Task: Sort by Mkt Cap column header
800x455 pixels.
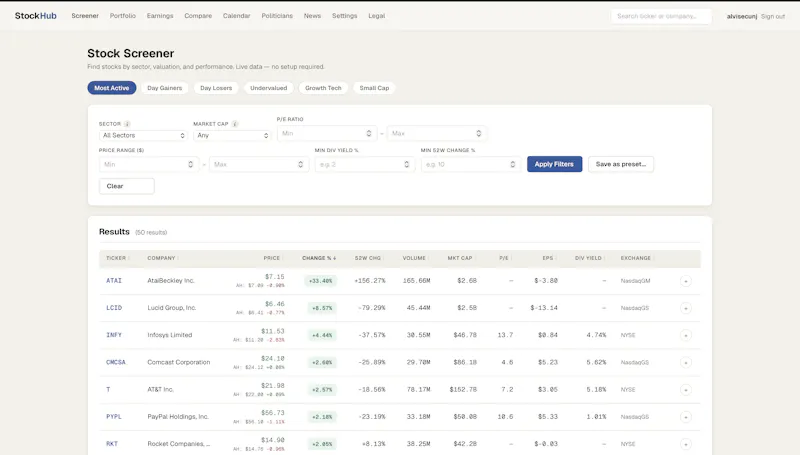Action: click(461, 258)
